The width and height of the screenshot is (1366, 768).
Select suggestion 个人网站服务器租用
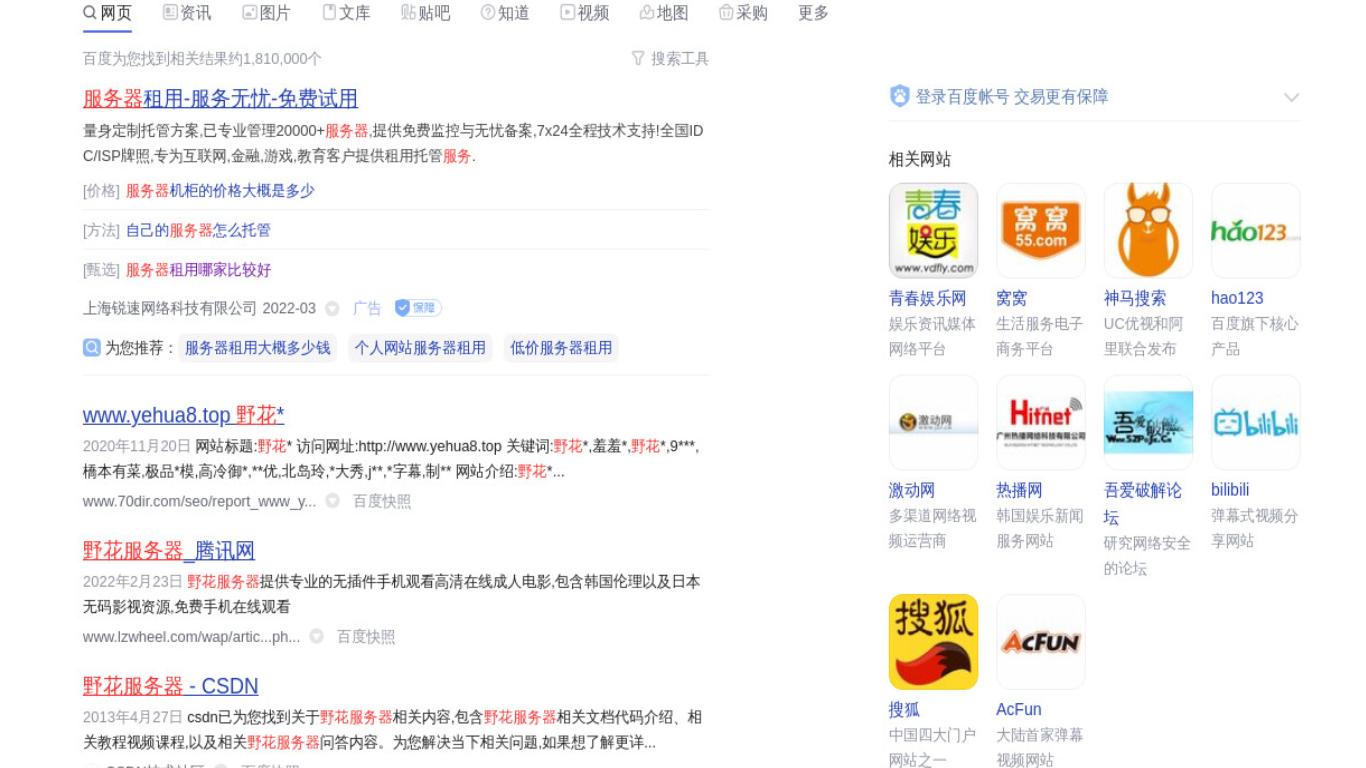coord(420,348)
